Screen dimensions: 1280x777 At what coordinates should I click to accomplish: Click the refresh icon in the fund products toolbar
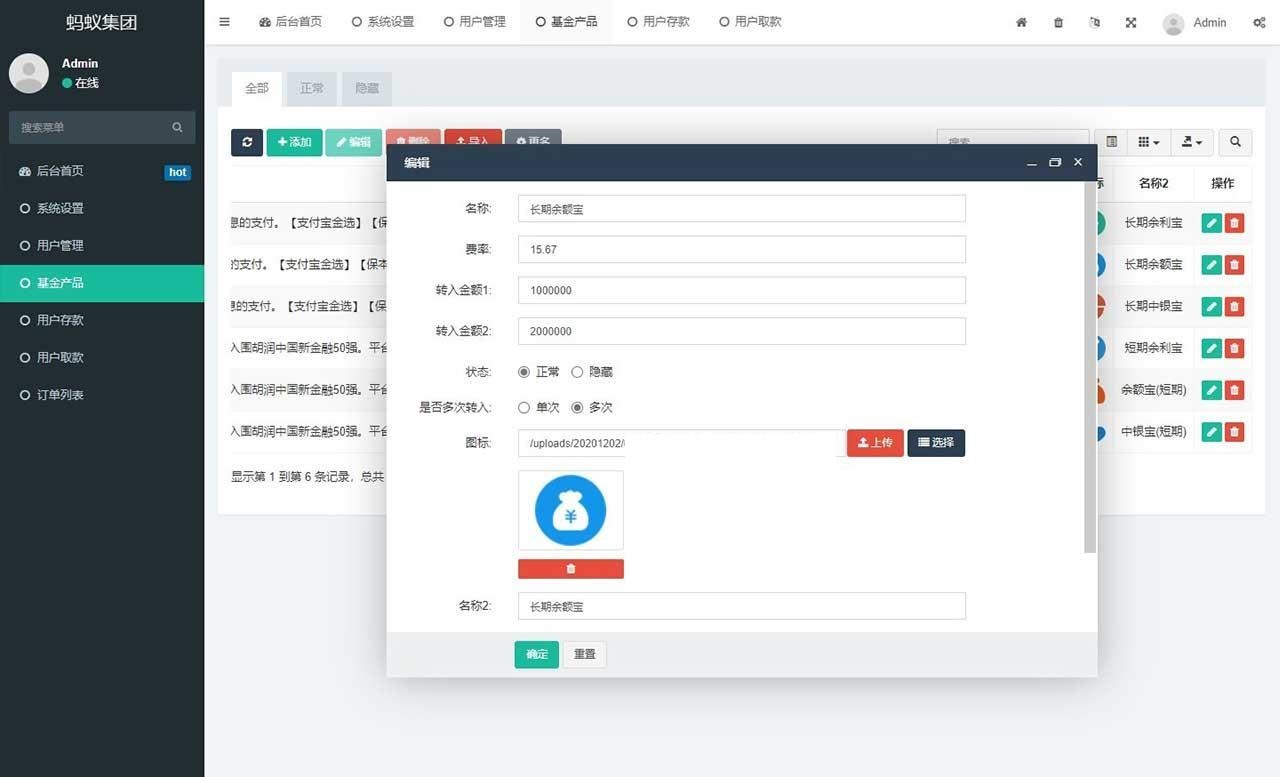(247, 142)
